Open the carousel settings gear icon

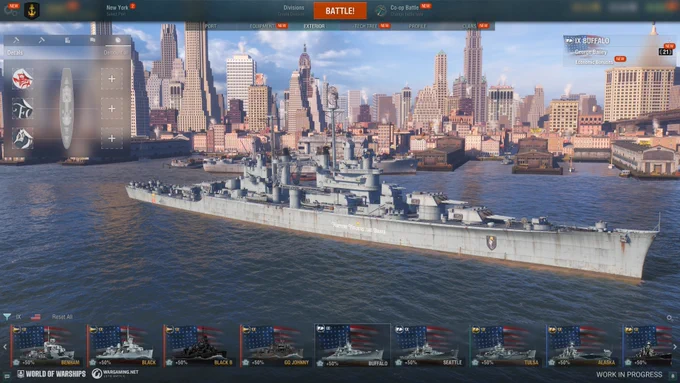pyautogui.click(x=670, y=318)
